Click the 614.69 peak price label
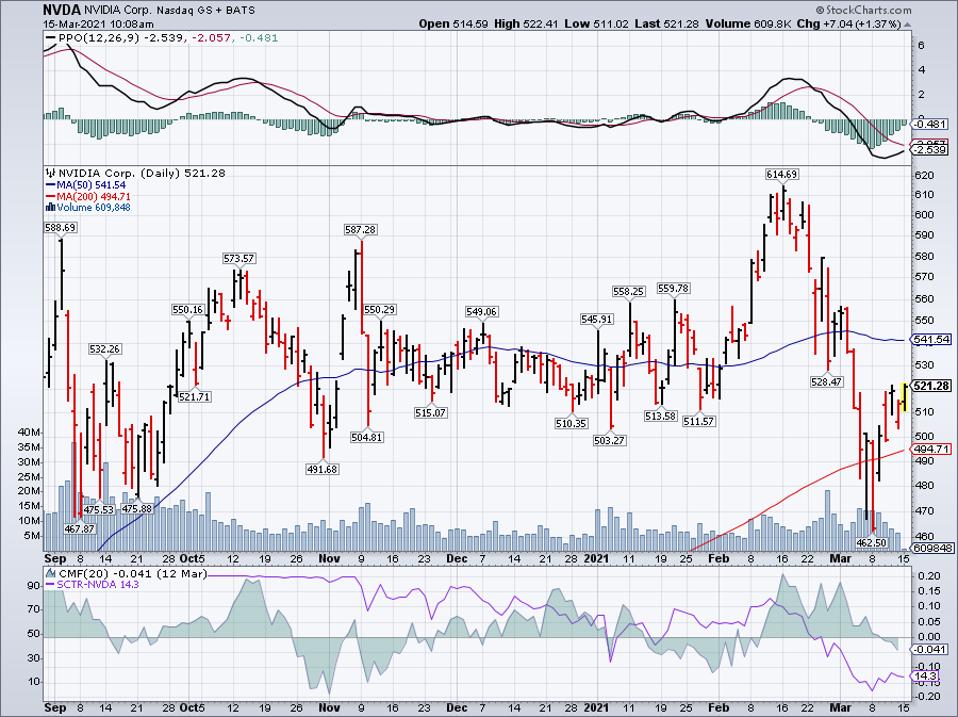The width and height of the screenshot is (958, 717). tap(781, 175)
